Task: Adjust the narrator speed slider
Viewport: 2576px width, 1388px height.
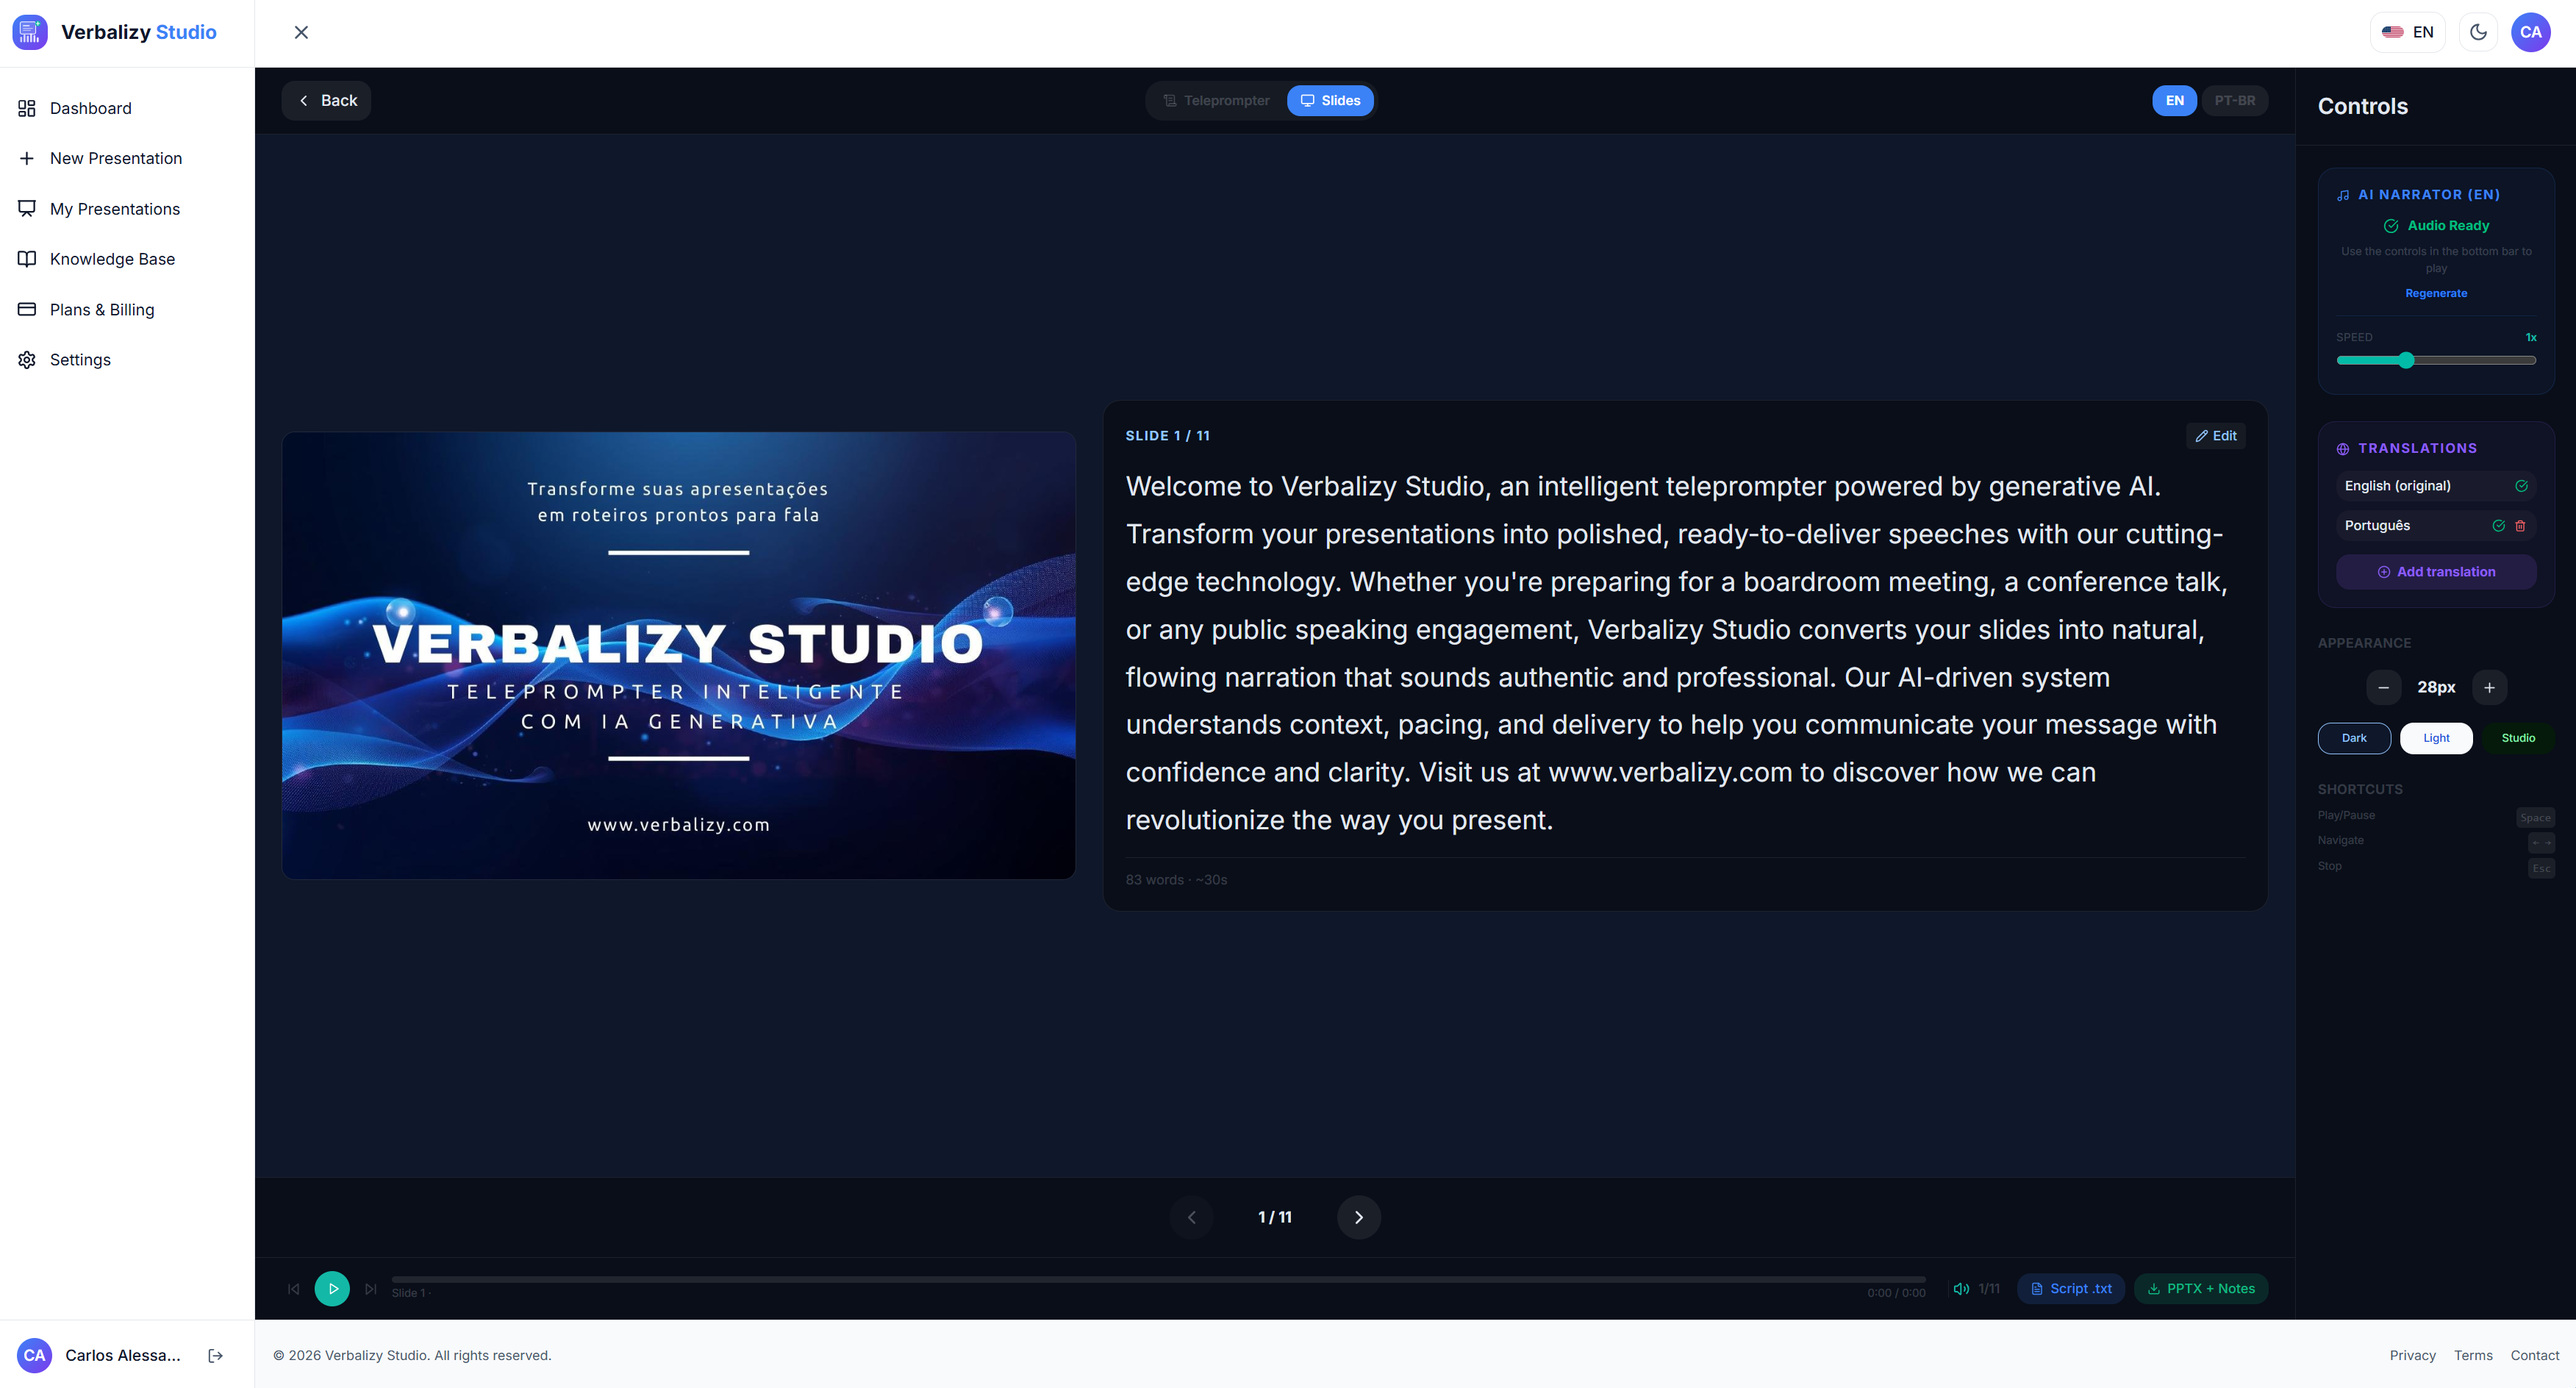Action: coord(2436,360)
